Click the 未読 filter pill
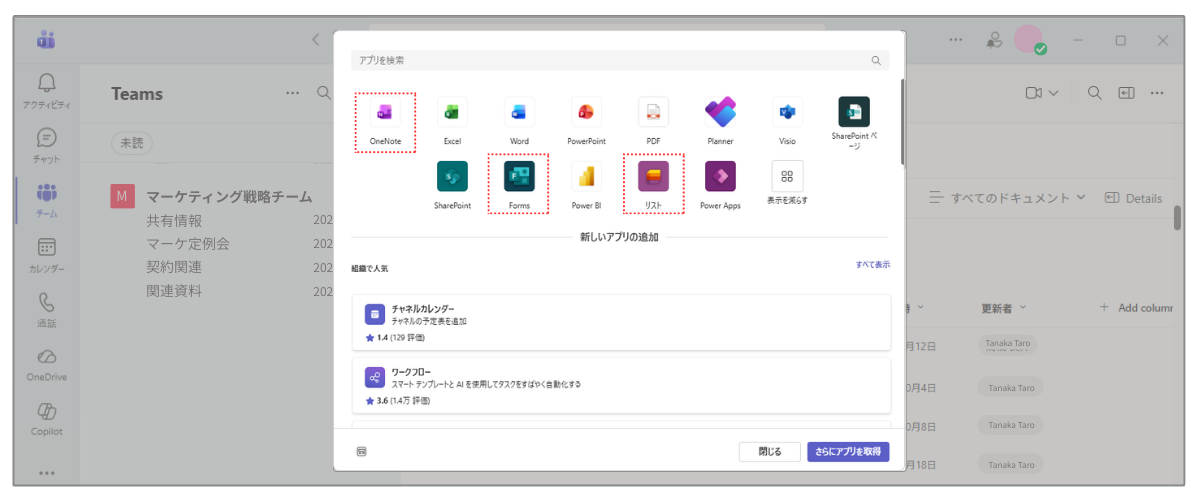The width and height of the screenshot is (1200, 500). 131,144
